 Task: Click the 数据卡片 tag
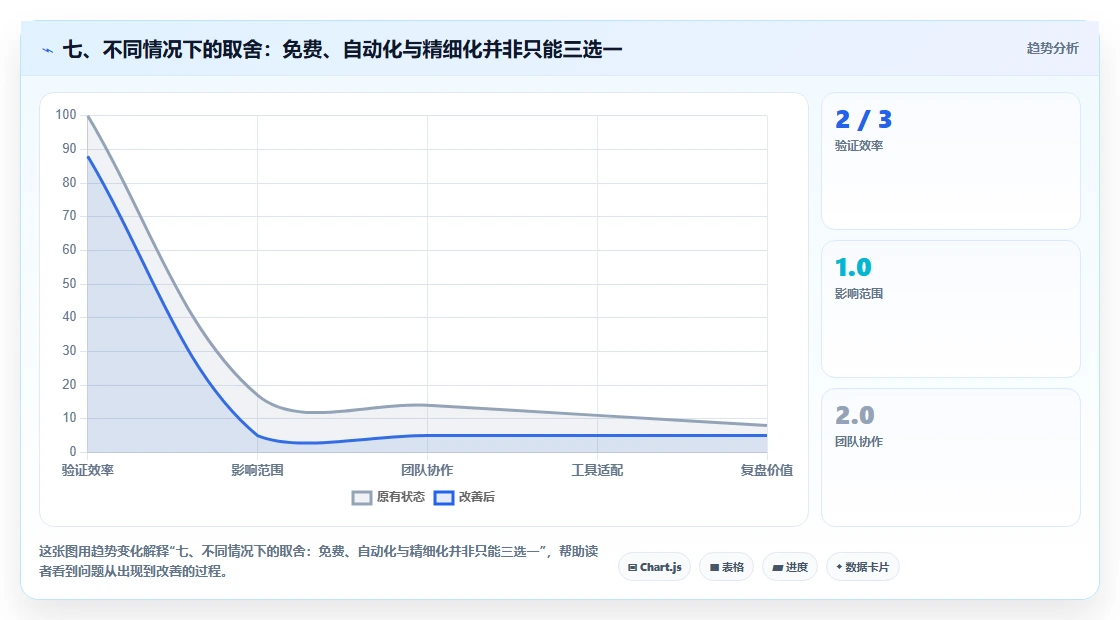(x=863, y=567)
